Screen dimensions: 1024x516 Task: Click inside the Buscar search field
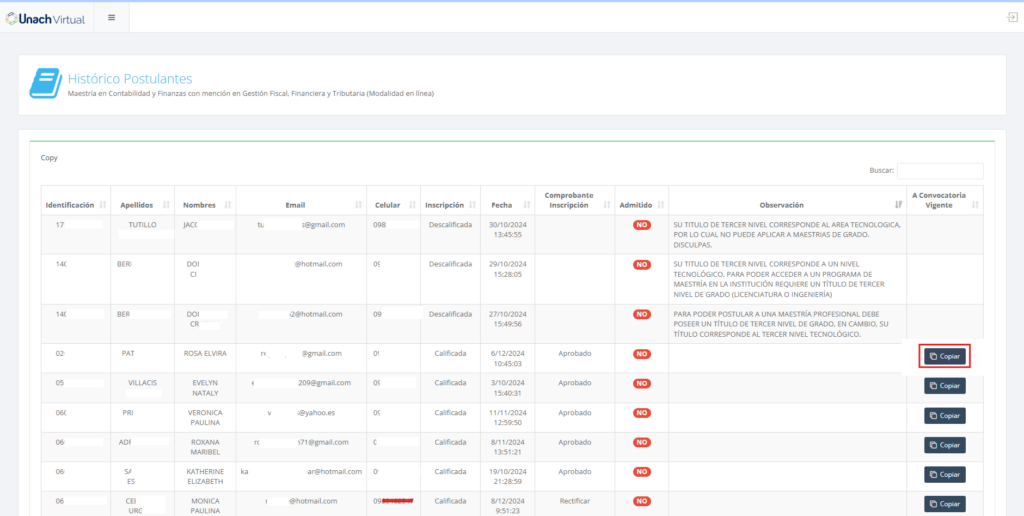(x=939, y=171)
